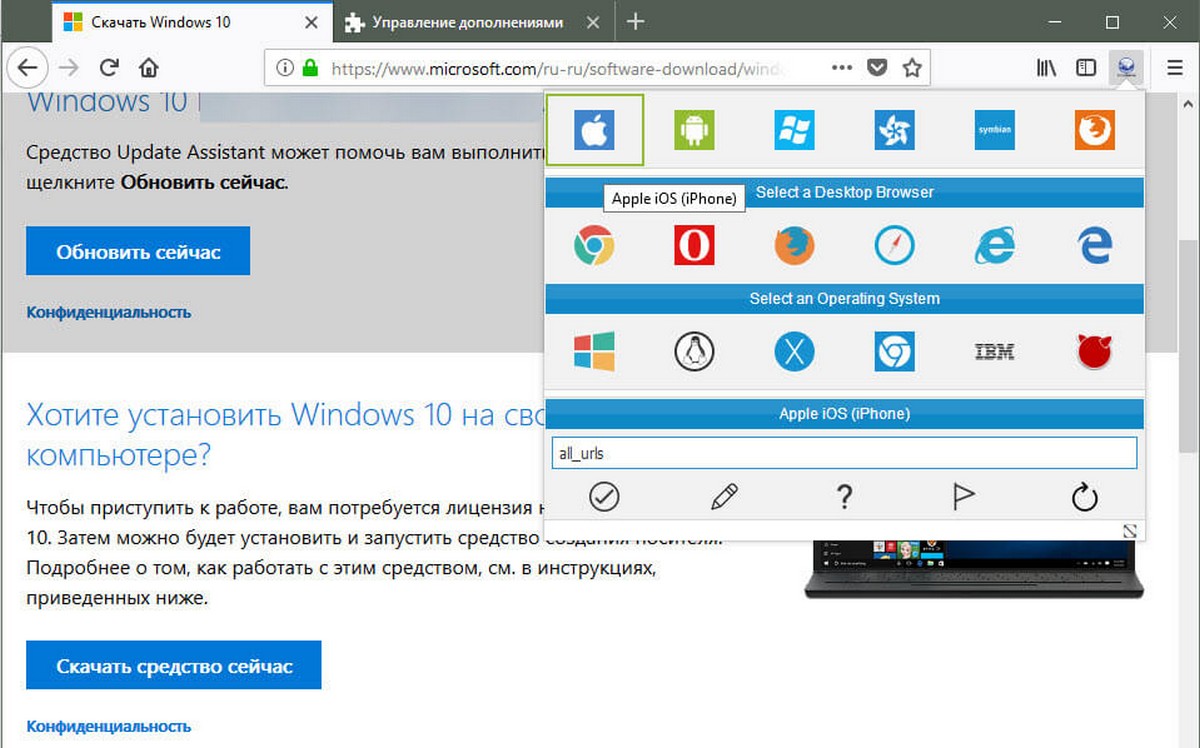Click the all_urls input field

(x=844, y=453)
